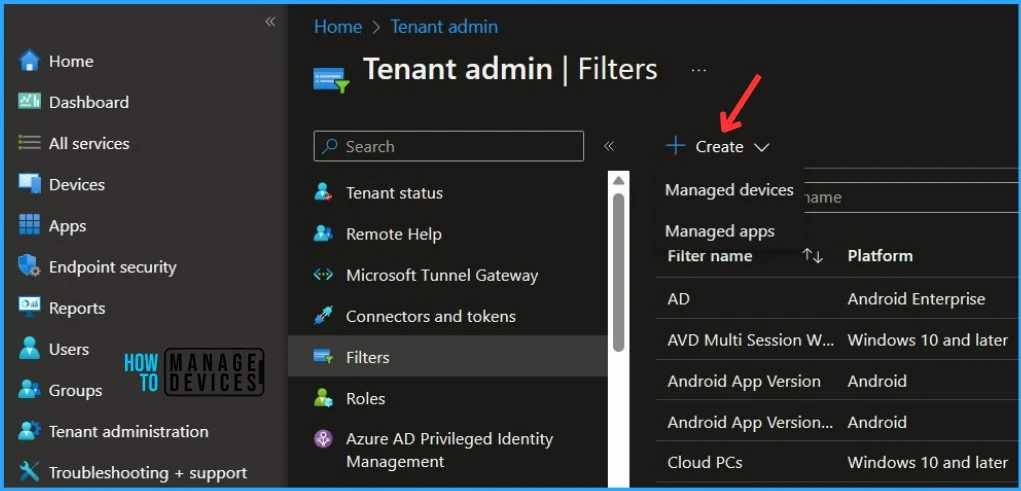Click the All services list icon
Screen dimensions: 1021x491
coord(29,143)
